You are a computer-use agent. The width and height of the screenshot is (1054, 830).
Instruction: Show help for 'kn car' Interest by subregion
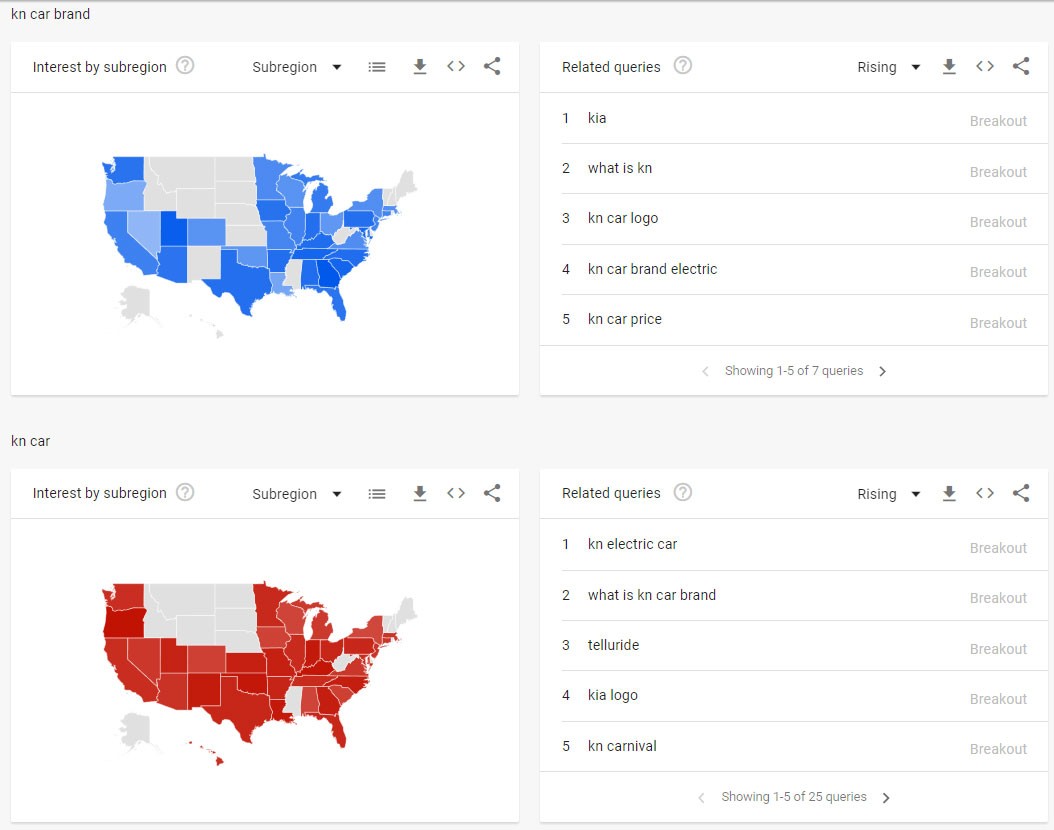pos(185,492)
